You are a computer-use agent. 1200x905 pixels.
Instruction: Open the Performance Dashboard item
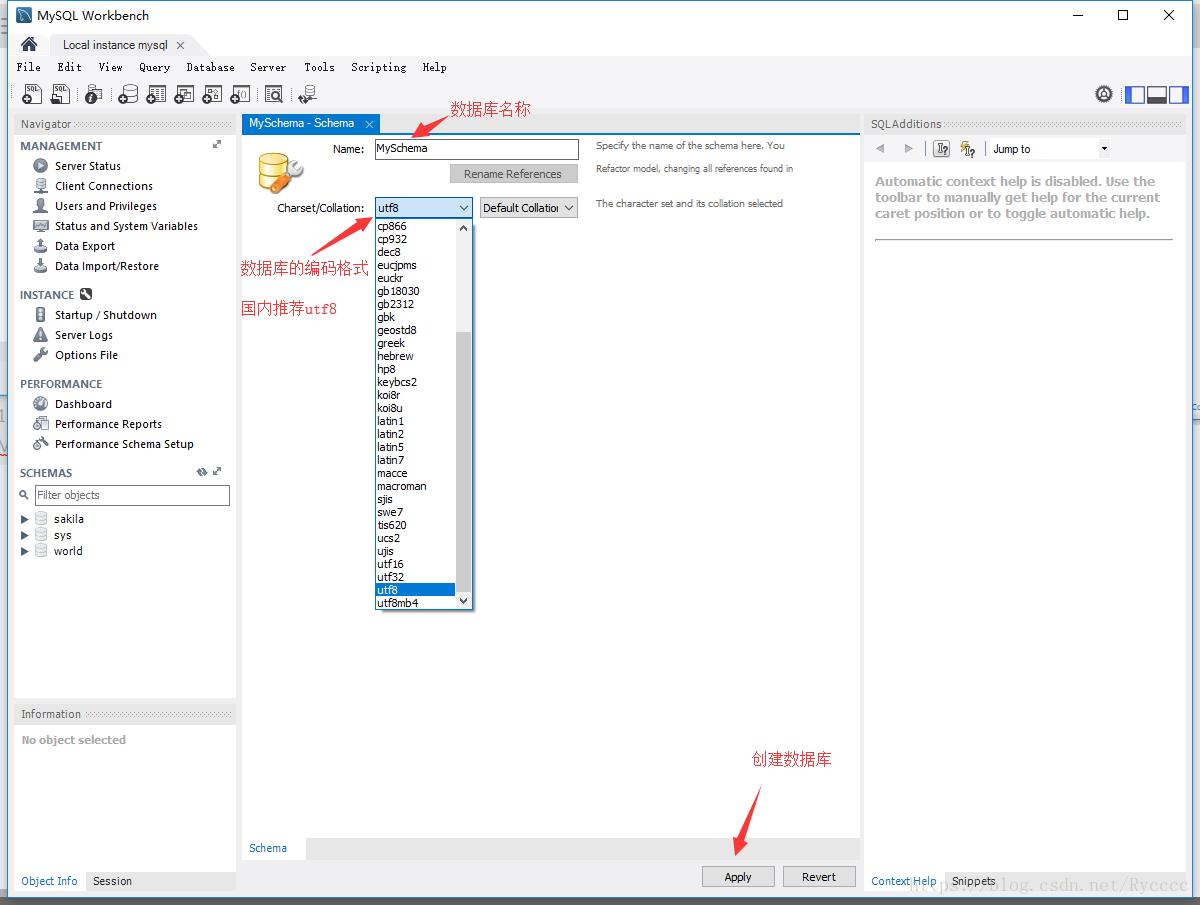coord(83,404)
